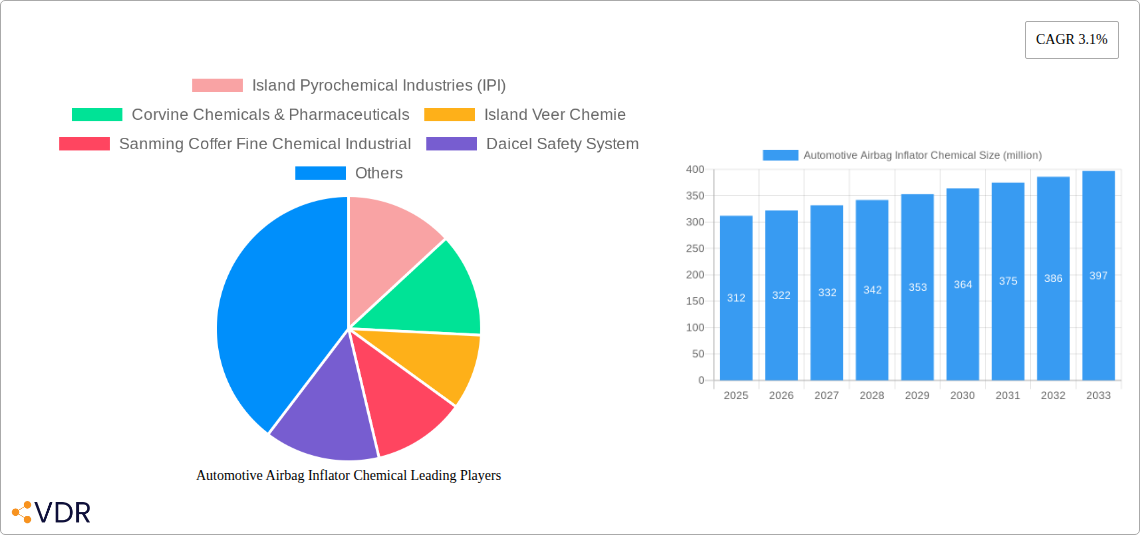
Task: Toggle Sanming Coffer Fine Chemical legend swatch
Action: (x=84, y=144)
